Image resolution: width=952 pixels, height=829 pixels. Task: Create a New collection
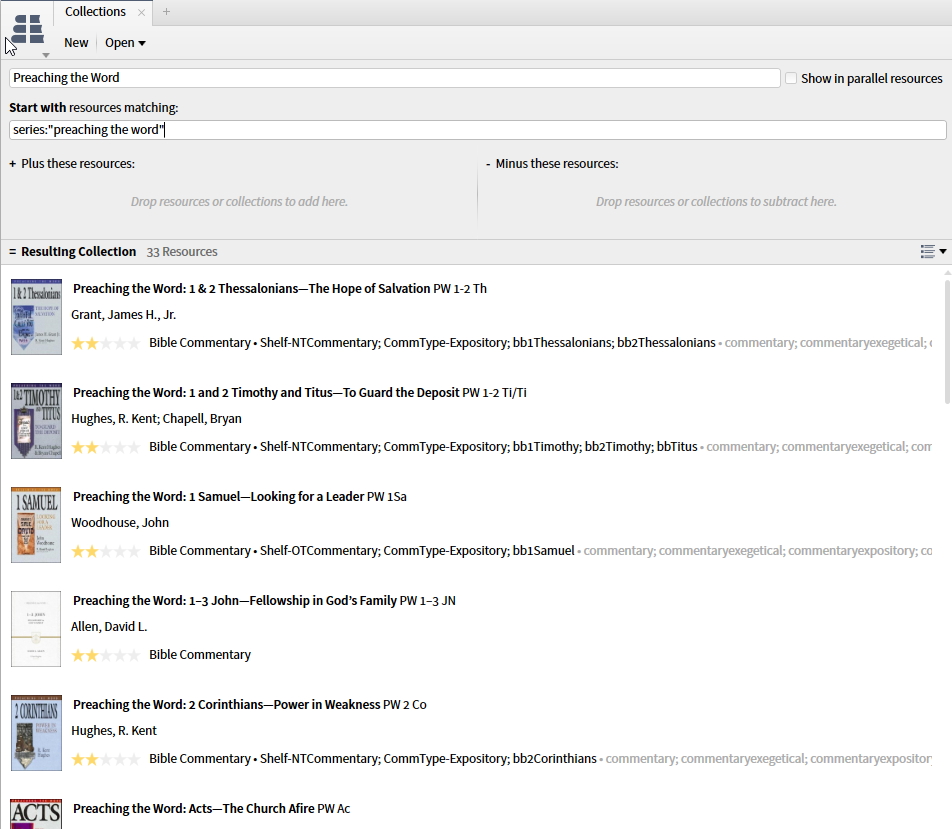coord(76,43)
